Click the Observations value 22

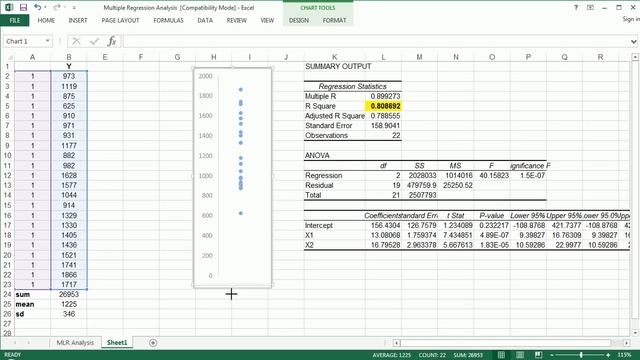pyautogui.click(x=383, y=136)
